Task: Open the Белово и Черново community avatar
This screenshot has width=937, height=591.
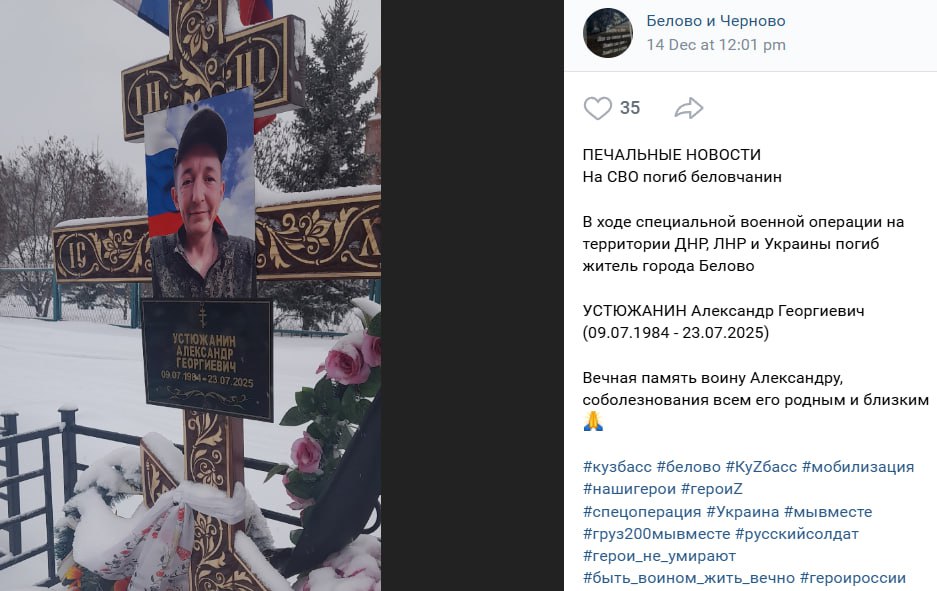Action: (608, 33)
